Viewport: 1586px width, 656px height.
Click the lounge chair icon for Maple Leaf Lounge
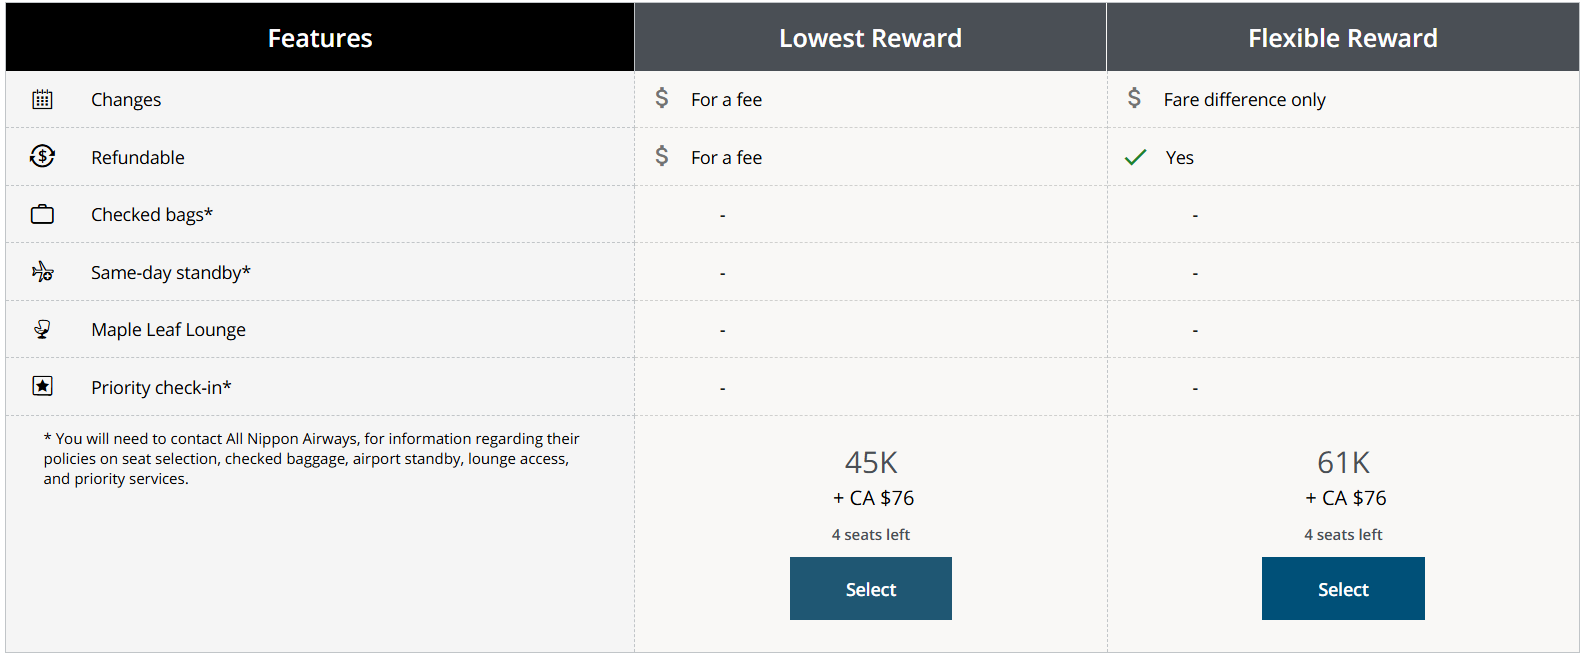[42, 329]
